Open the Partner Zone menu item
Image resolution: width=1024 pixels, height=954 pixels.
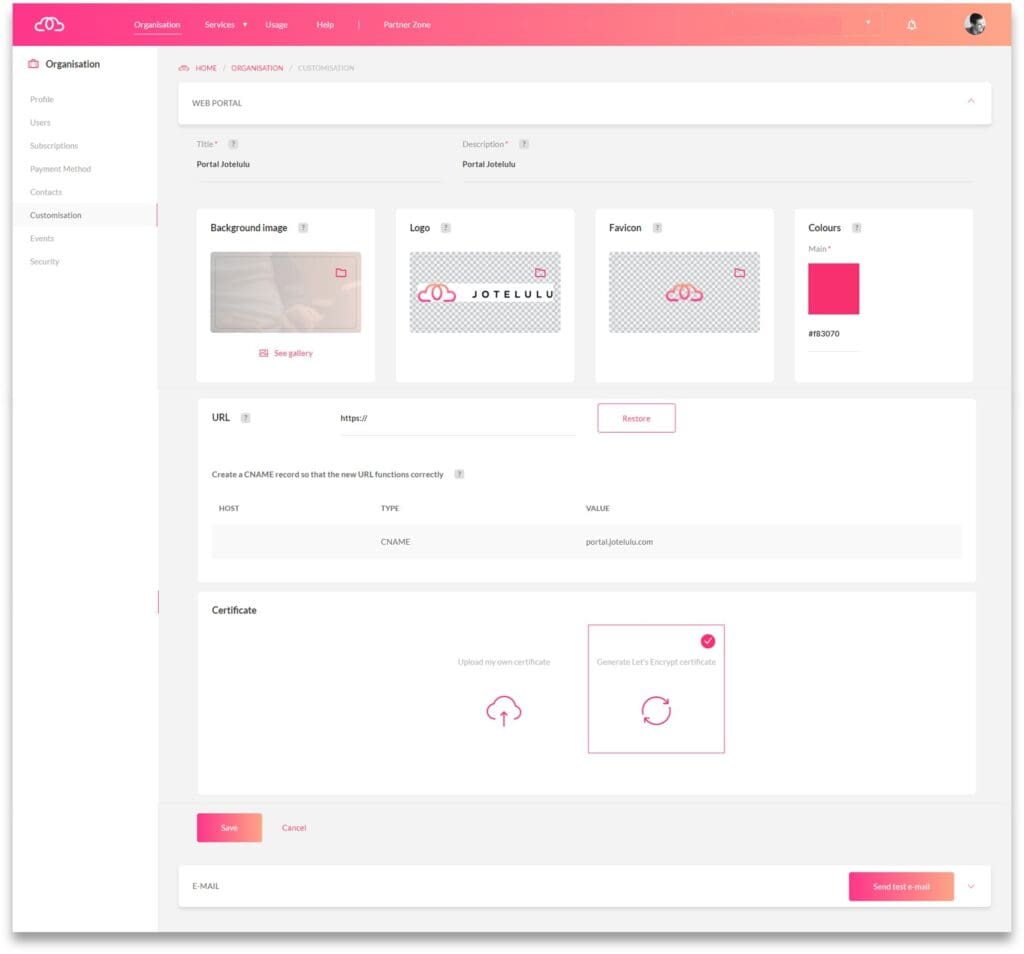click(407, 24)
